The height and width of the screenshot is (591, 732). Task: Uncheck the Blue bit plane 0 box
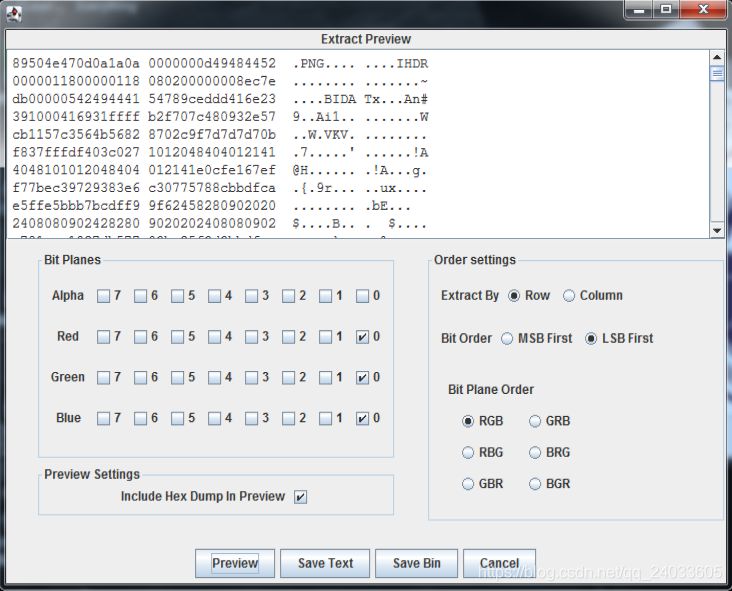point(362,418)
